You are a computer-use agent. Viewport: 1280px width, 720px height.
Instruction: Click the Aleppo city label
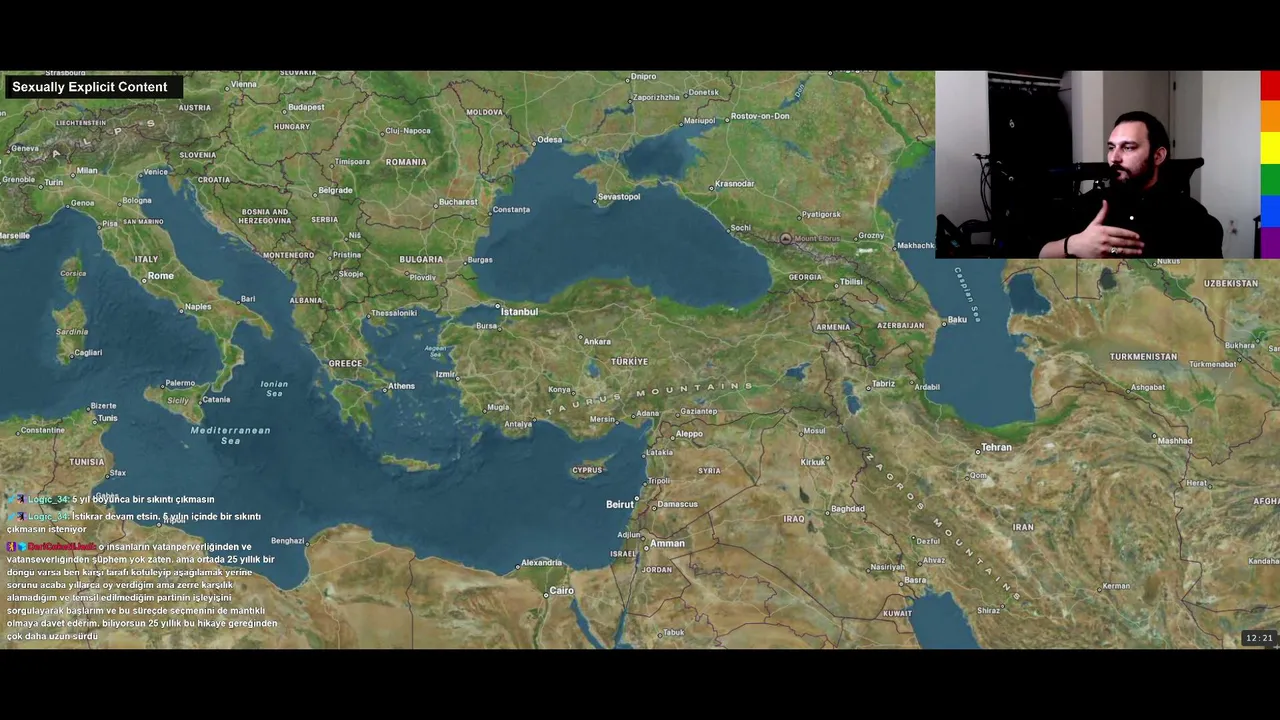(x=689, y=434)
